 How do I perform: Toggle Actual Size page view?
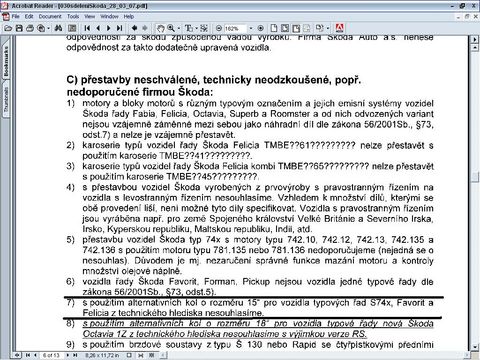tap(274, 28)
